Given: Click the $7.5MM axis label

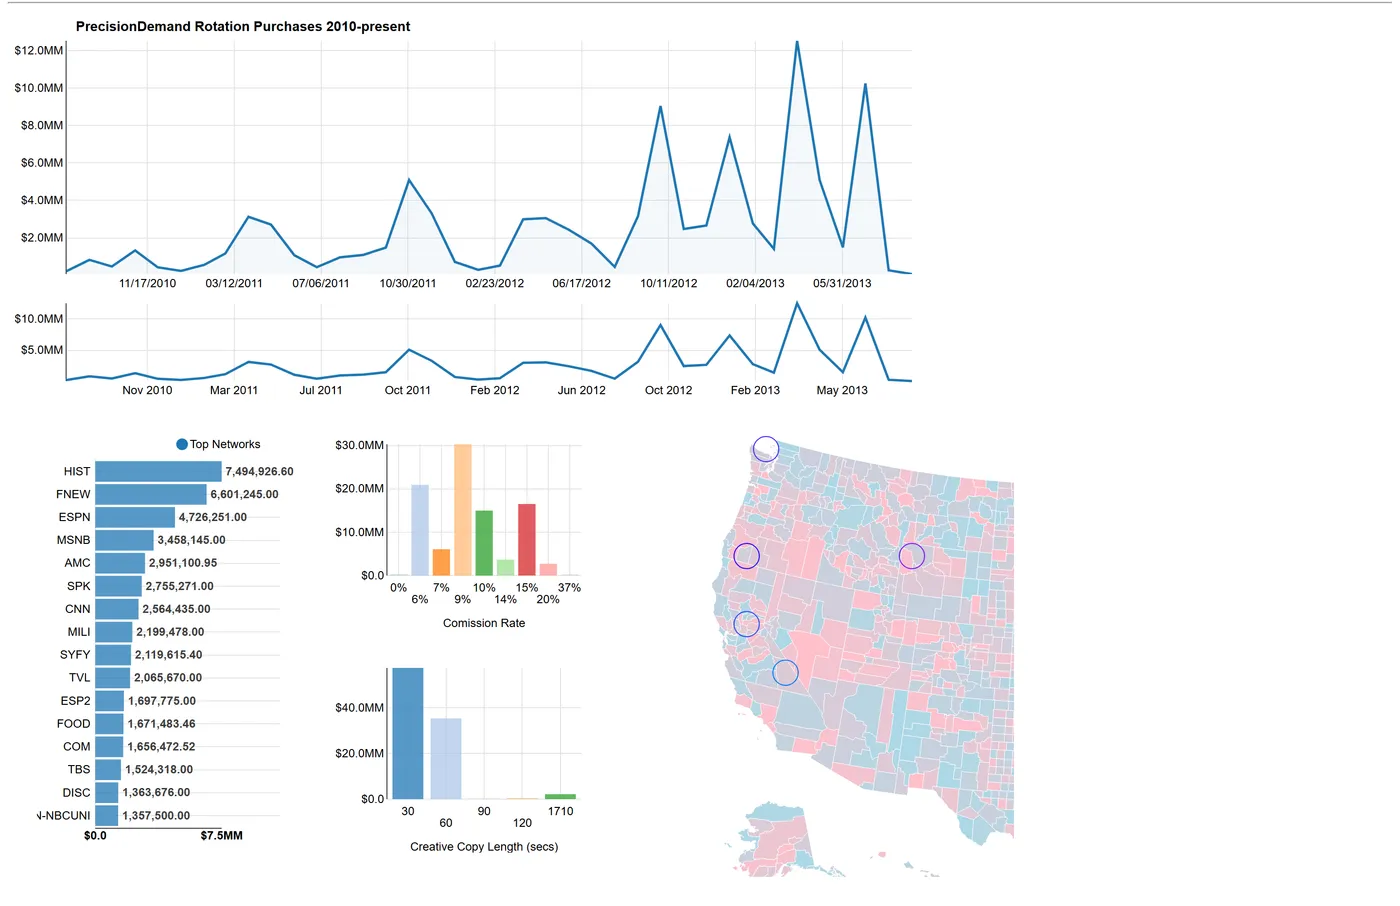Looking at the screenshot, I should (222, 836).
